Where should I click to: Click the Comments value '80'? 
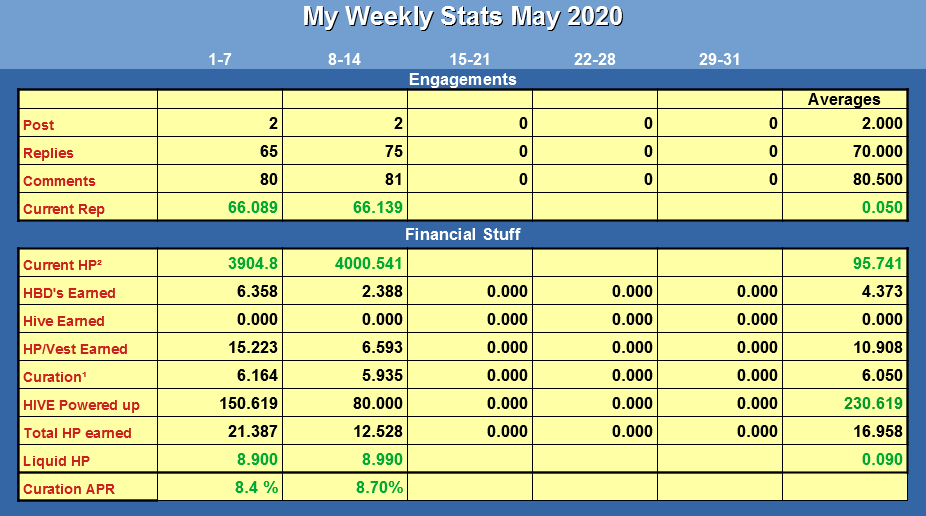(269, 179)
